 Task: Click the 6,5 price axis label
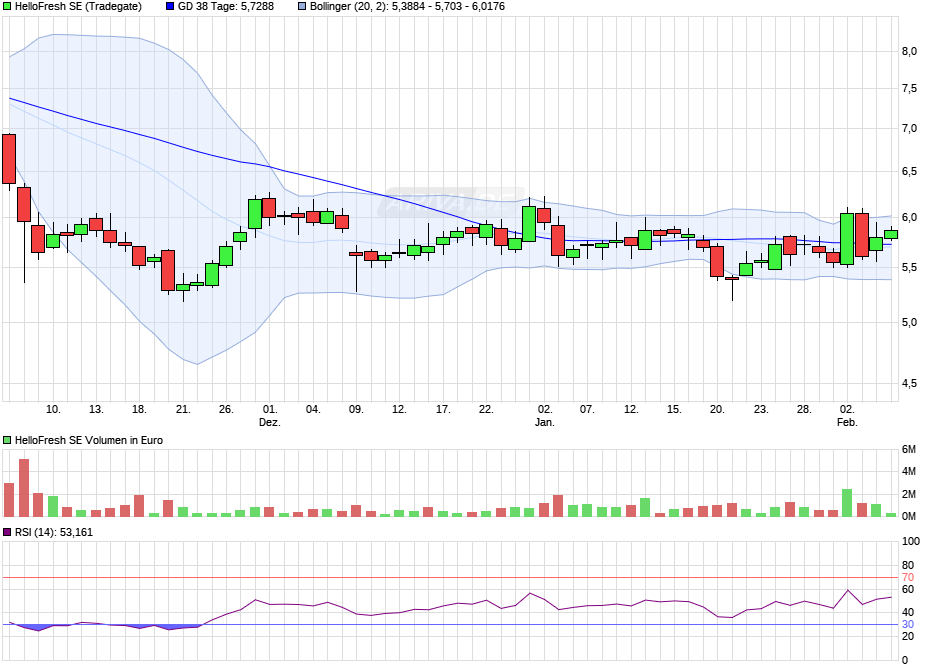[909, 171]
